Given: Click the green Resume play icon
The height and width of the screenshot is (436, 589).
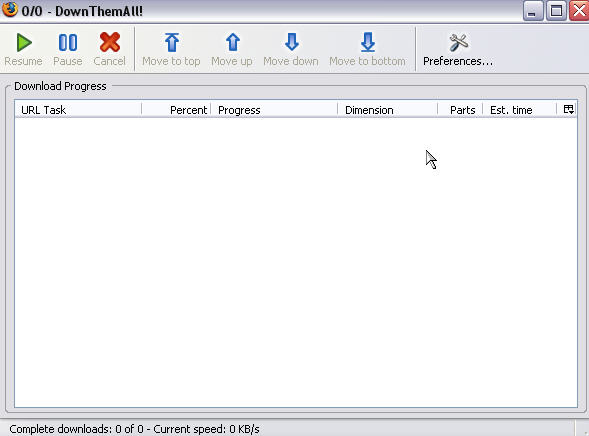Looking at the screenshot, I should click(24, 42).
